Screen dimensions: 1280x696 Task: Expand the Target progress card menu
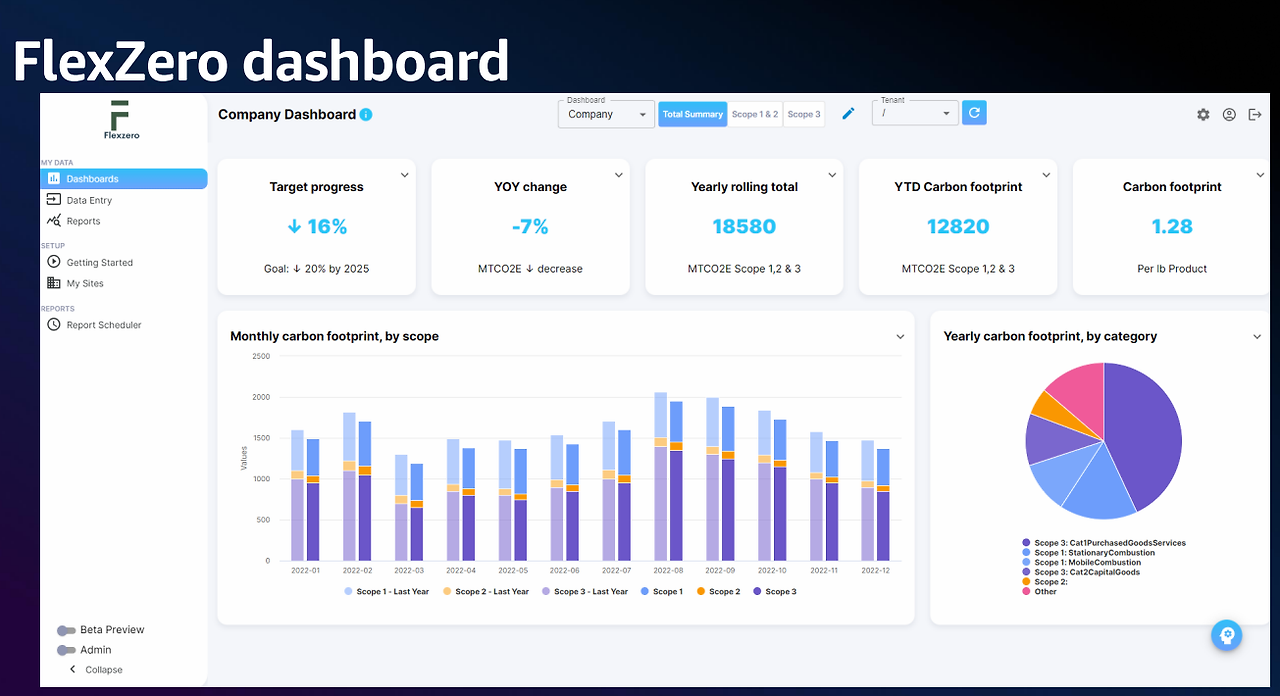(x=405, y=175)
